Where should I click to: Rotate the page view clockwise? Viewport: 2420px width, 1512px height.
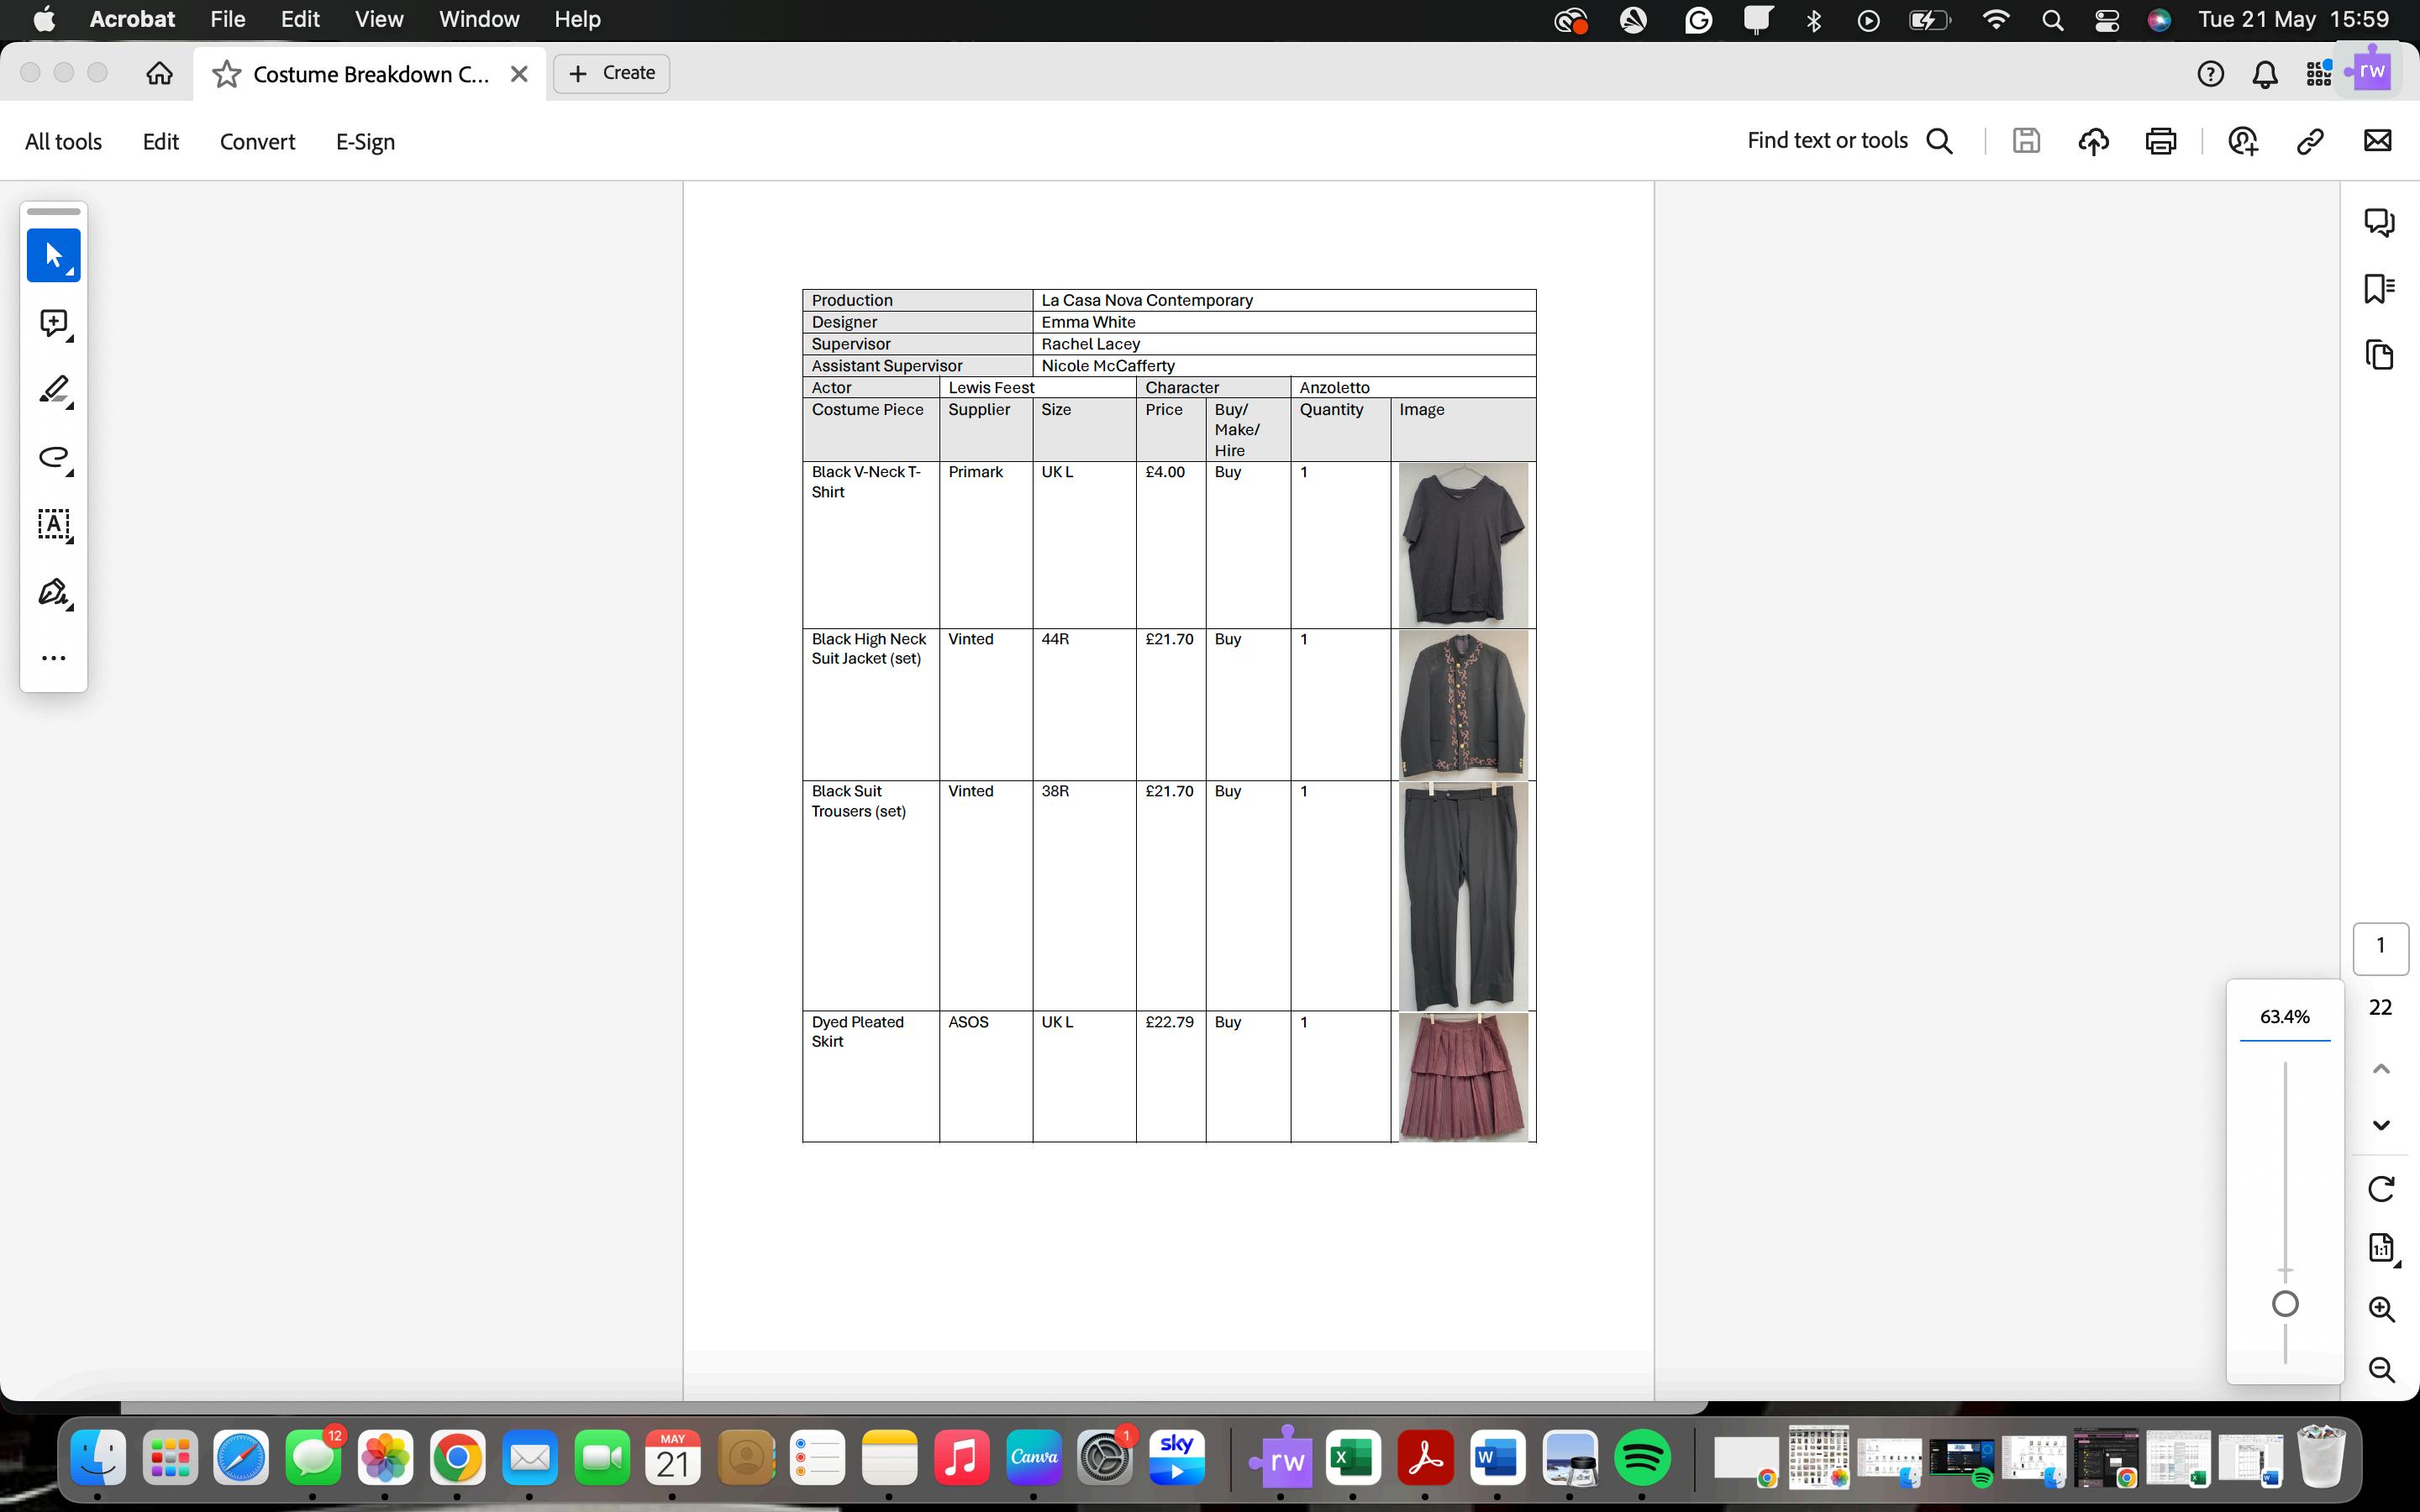[x=2381, y=1189]
